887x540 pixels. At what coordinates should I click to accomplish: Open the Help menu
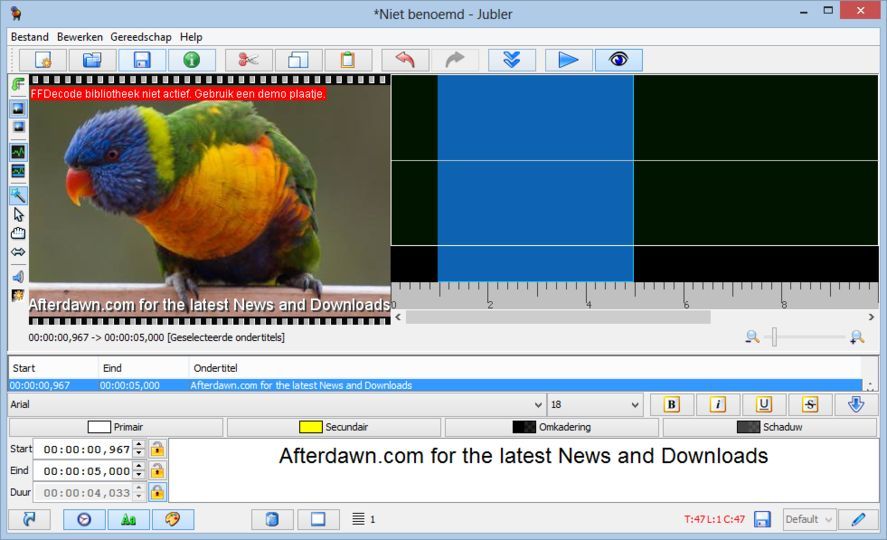191,37
